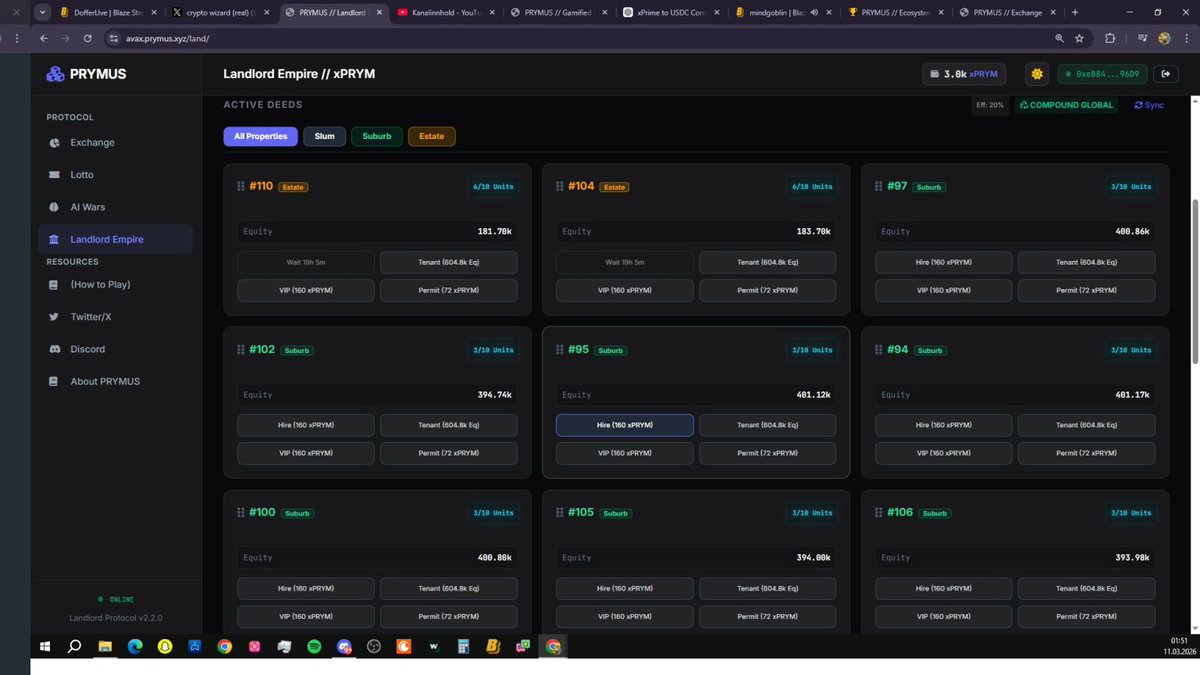Image resolution: width=1200 pixels, height=675 pixels.
Task: Click the drag handle on deed #104
Action: [559, 186]
